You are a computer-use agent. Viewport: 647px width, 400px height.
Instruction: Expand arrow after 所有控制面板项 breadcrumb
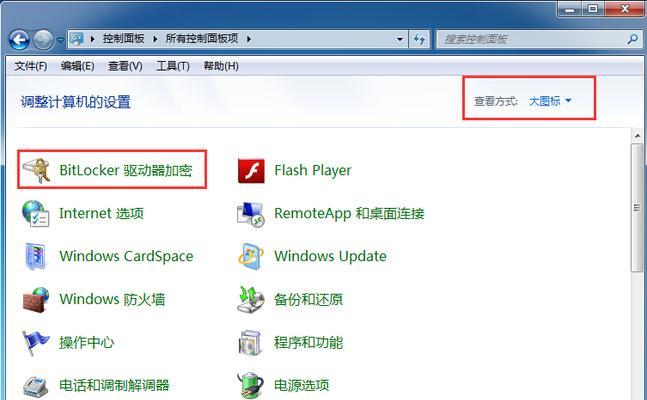tap(249, 39)
